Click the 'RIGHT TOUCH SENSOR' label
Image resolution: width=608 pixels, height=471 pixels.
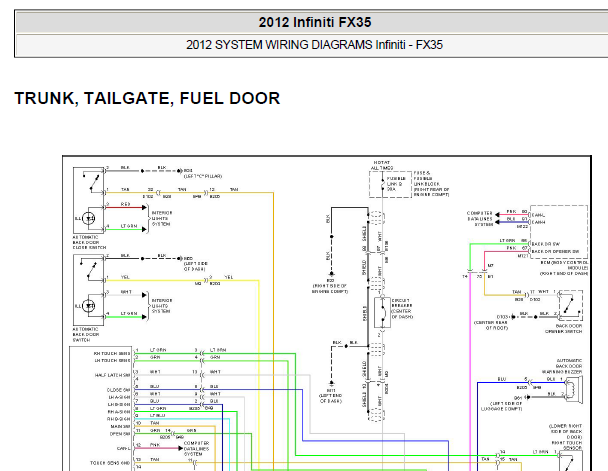click(567, 445)
